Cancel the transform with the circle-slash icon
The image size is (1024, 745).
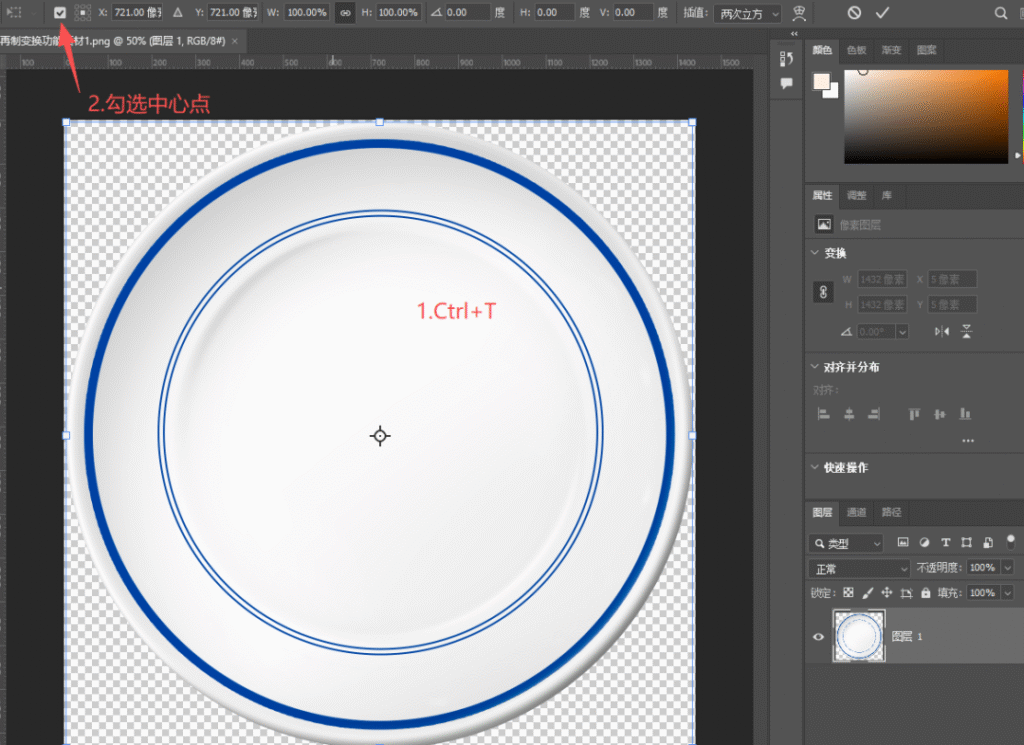click(854, 12)
